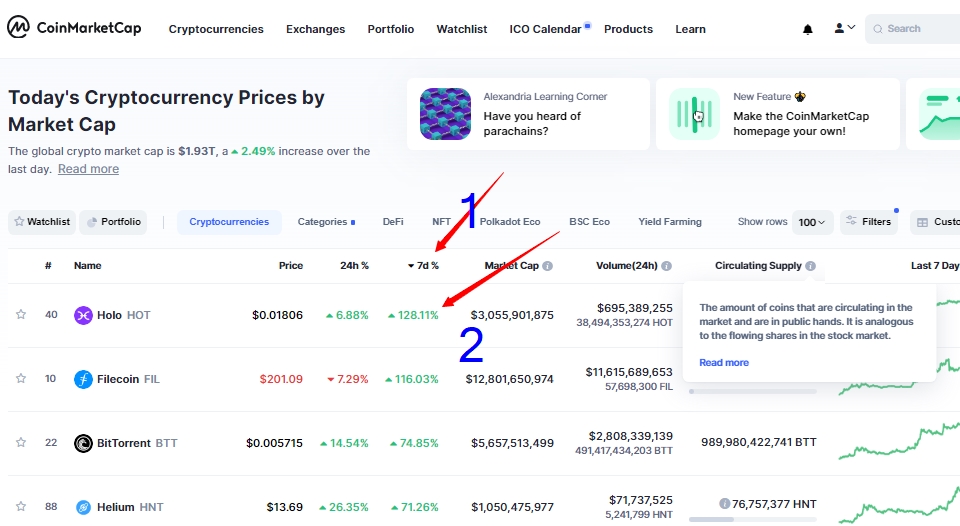Toggle watchlist star for Holo
The height and width of the screenshot is (526, 960).
[x=20, y=315]
